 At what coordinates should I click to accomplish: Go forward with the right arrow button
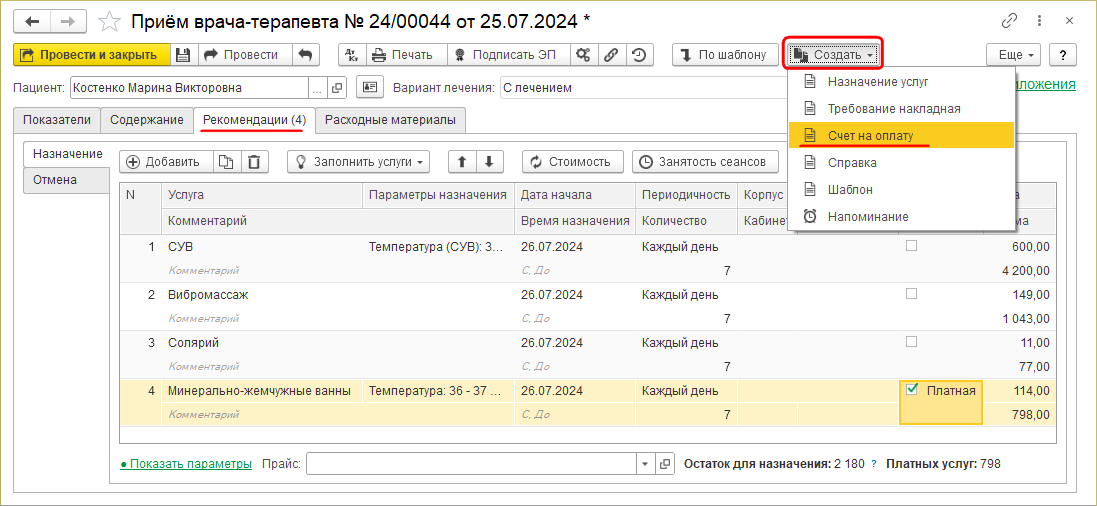(x=67, y=22)
